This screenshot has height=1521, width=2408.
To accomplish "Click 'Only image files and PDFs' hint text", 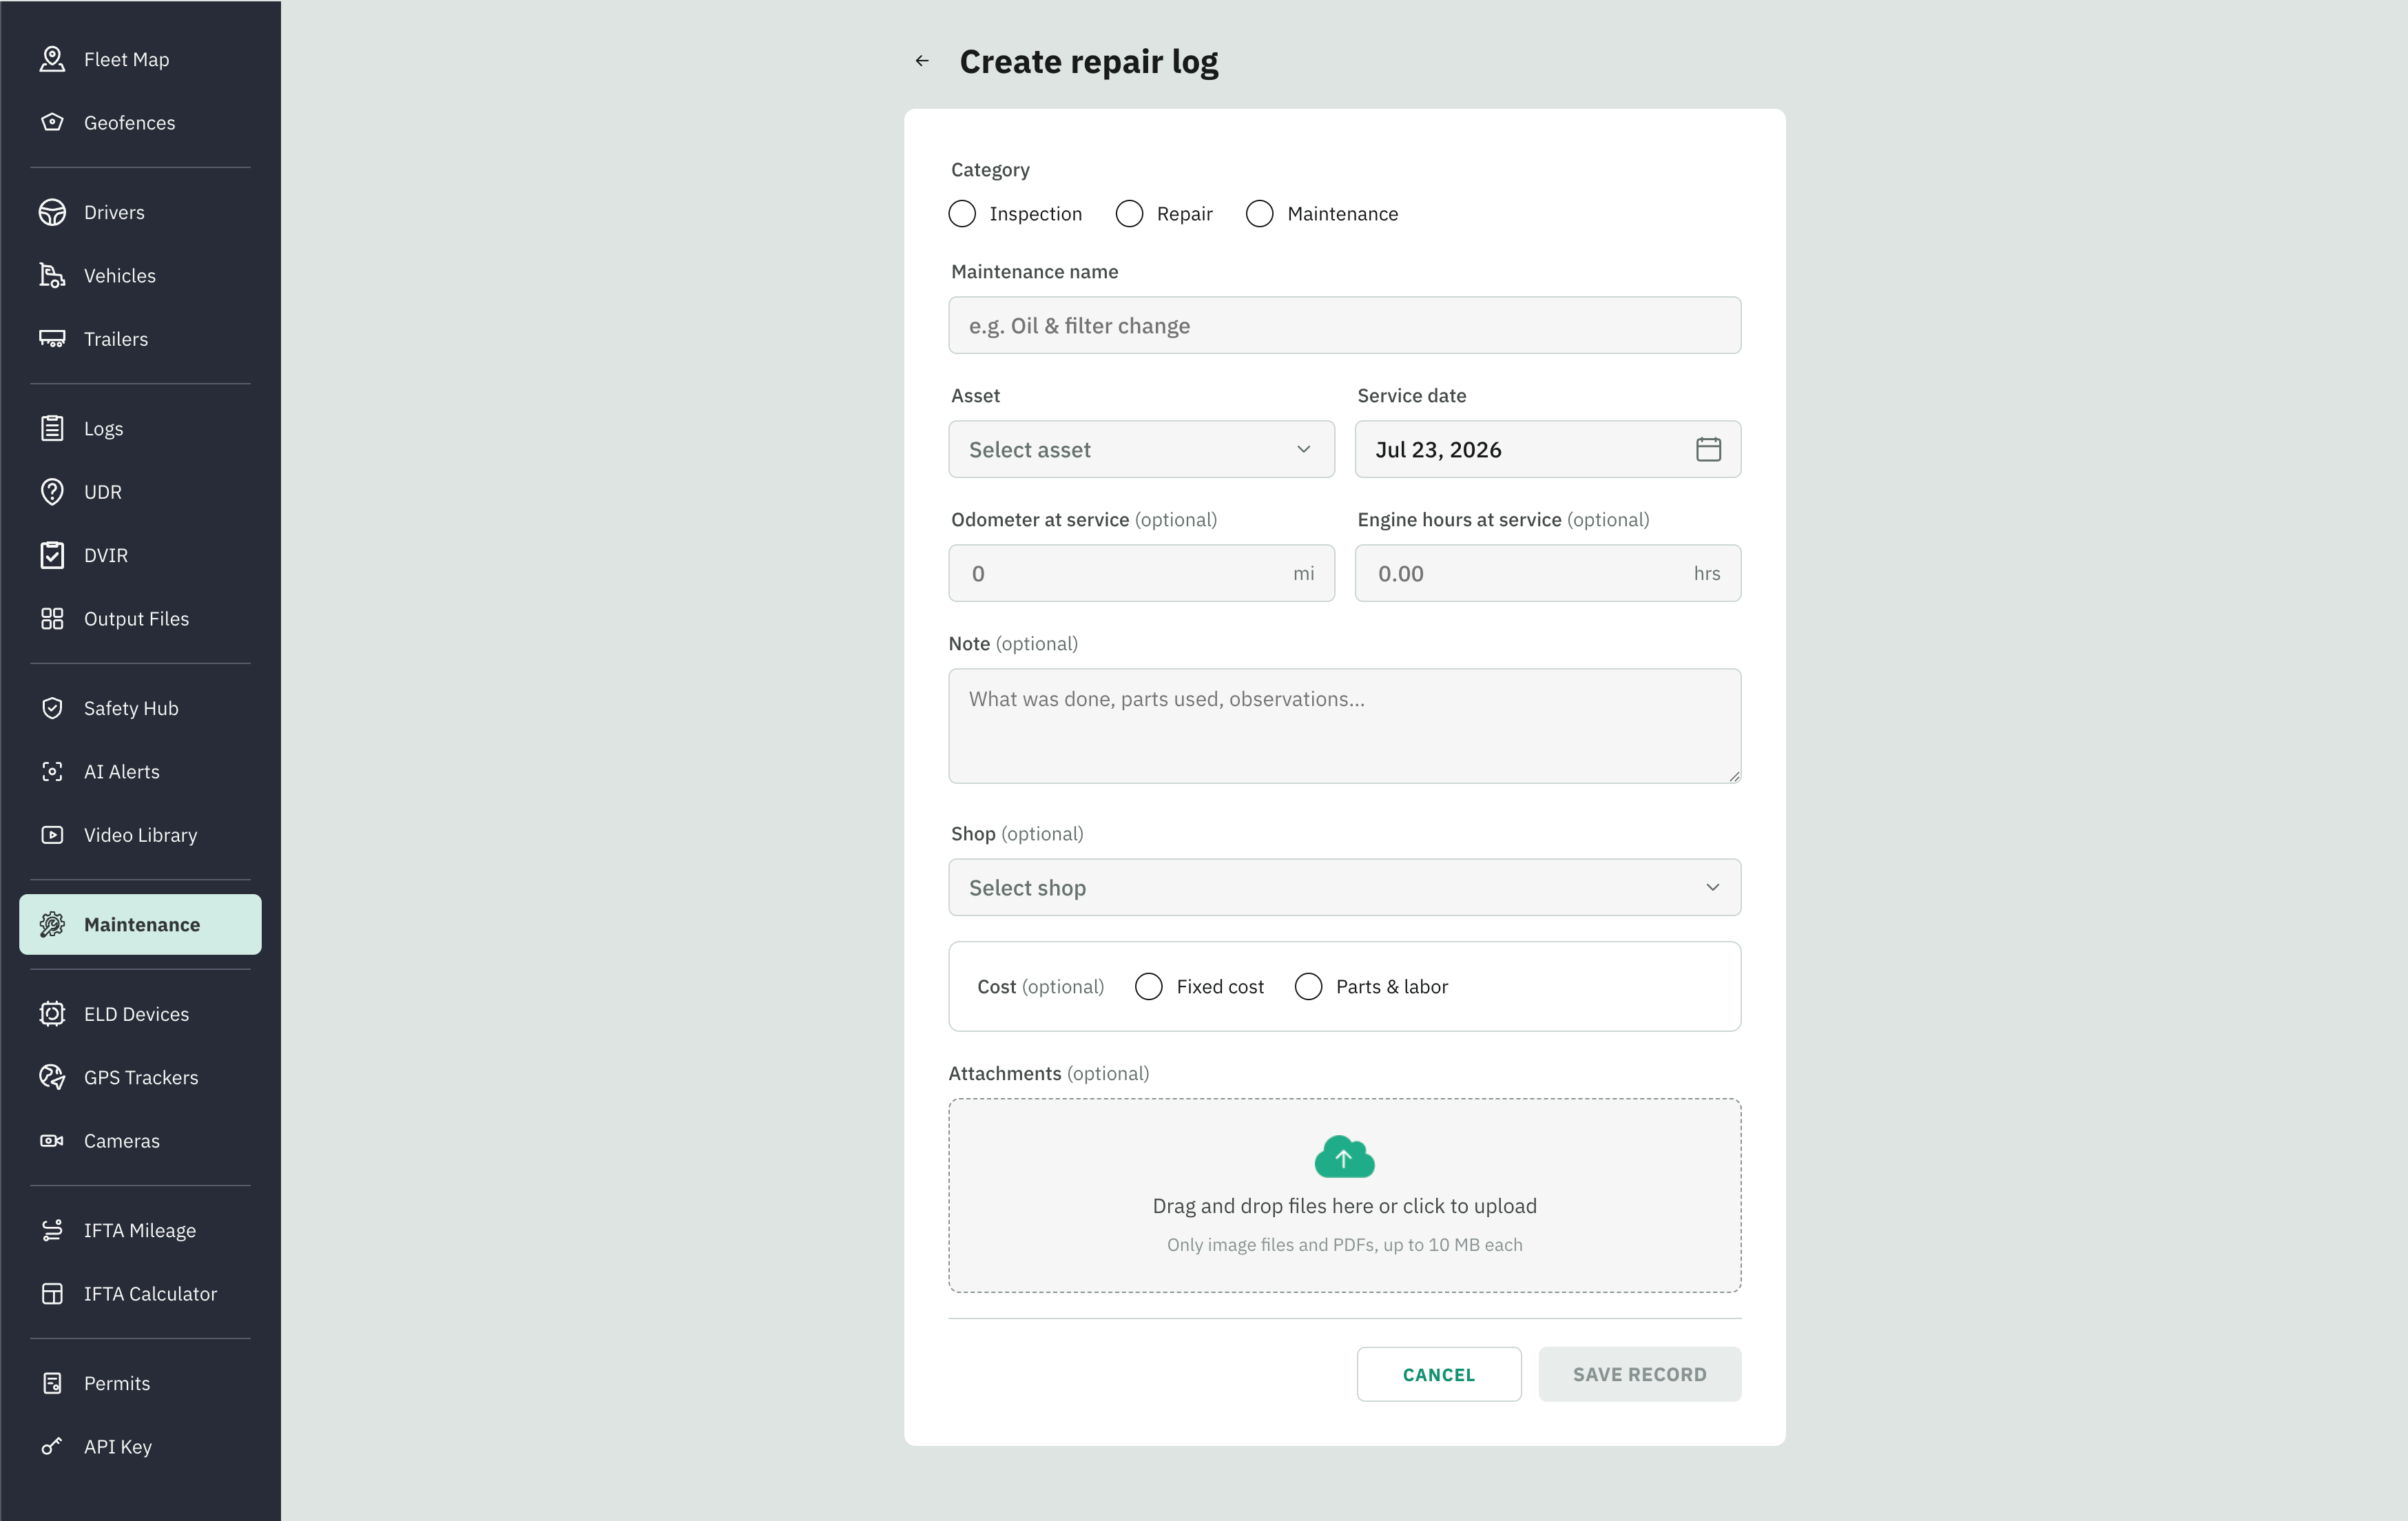I will [x=1344, y=1245].
